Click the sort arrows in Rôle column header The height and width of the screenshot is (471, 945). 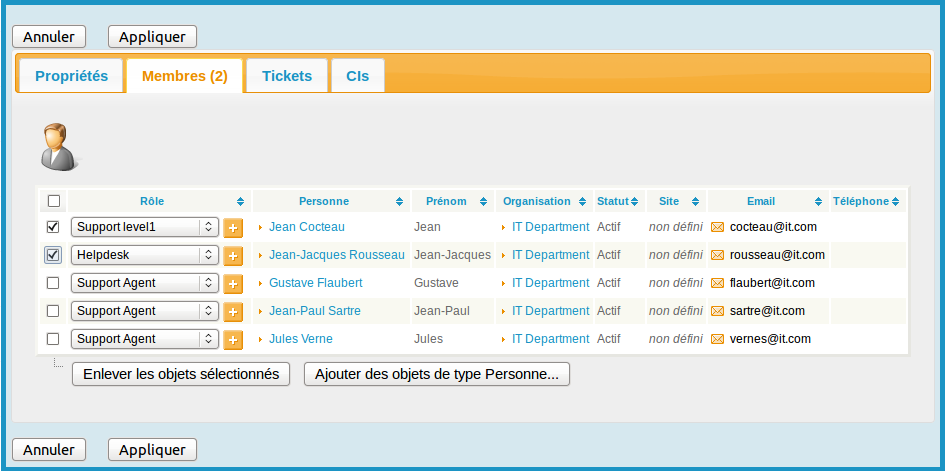coord(240,202)
